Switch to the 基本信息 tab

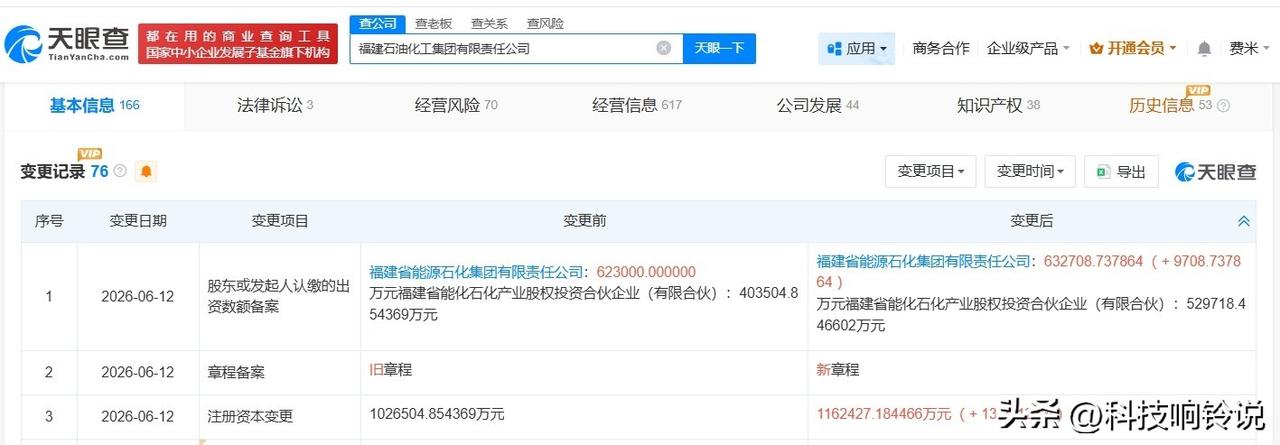coord(94,105)
